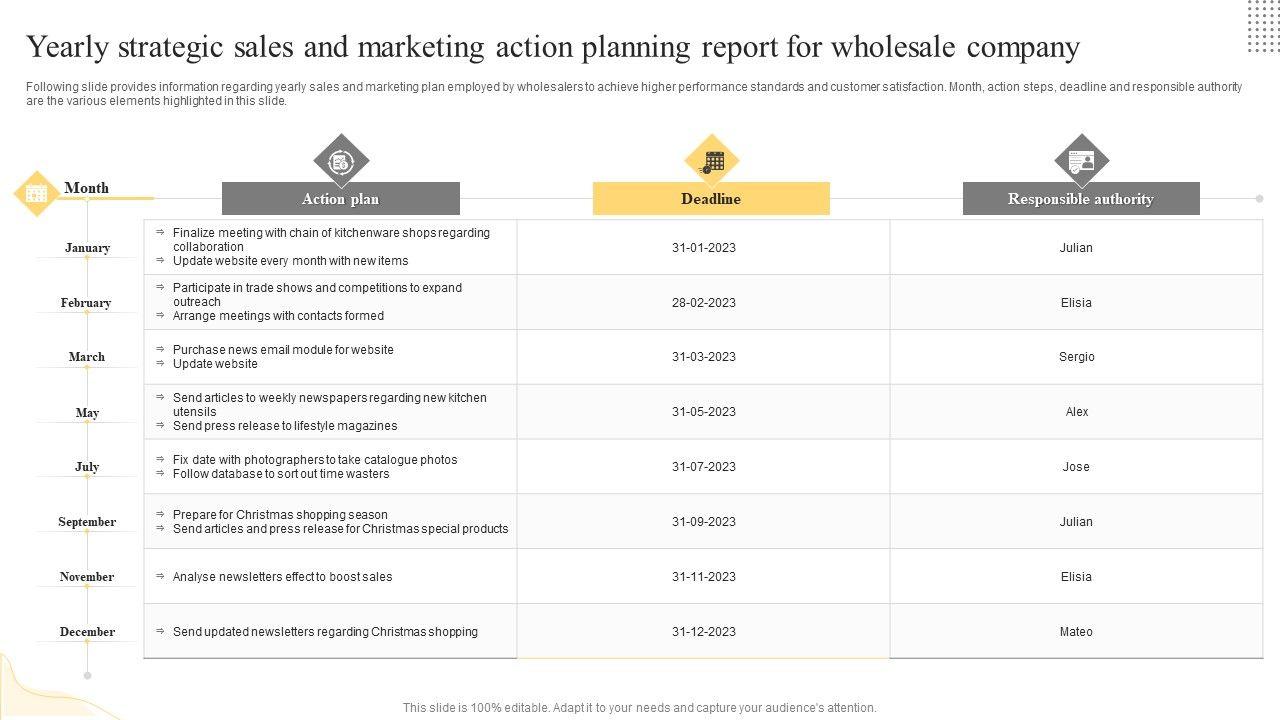Select the December month label
This screenshot has height=720, width=1280.
point(87,632)
